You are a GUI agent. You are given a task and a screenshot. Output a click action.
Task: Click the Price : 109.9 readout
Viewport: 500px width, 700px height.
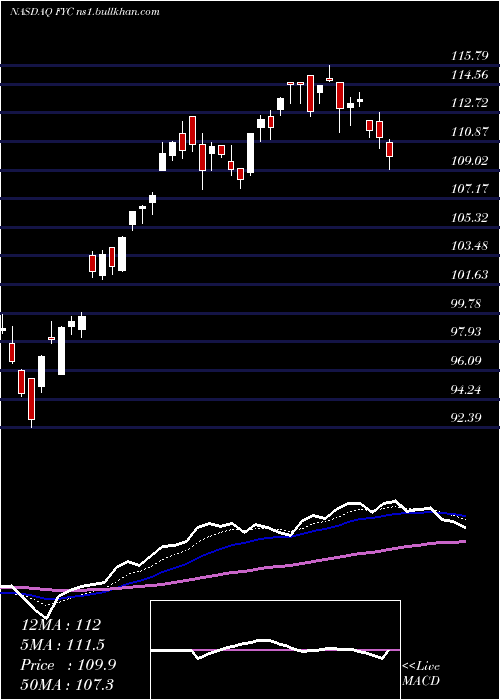pos(68,665)
